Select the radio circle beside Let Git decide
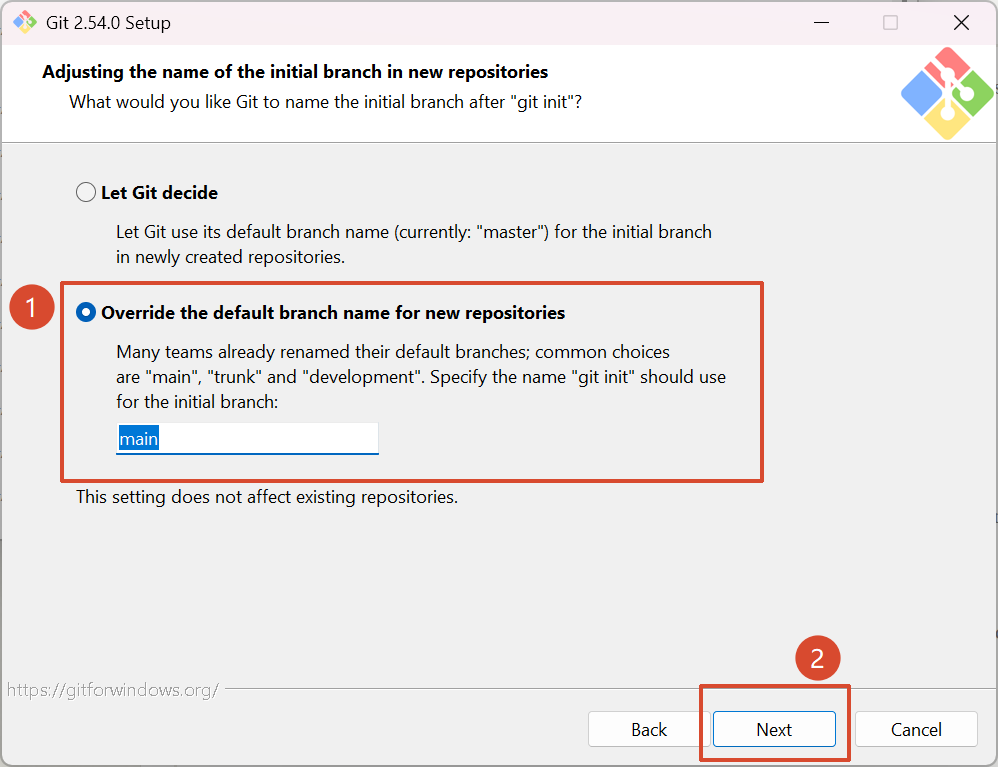This screenshot has width=998, height=767. tap(86, 192)
